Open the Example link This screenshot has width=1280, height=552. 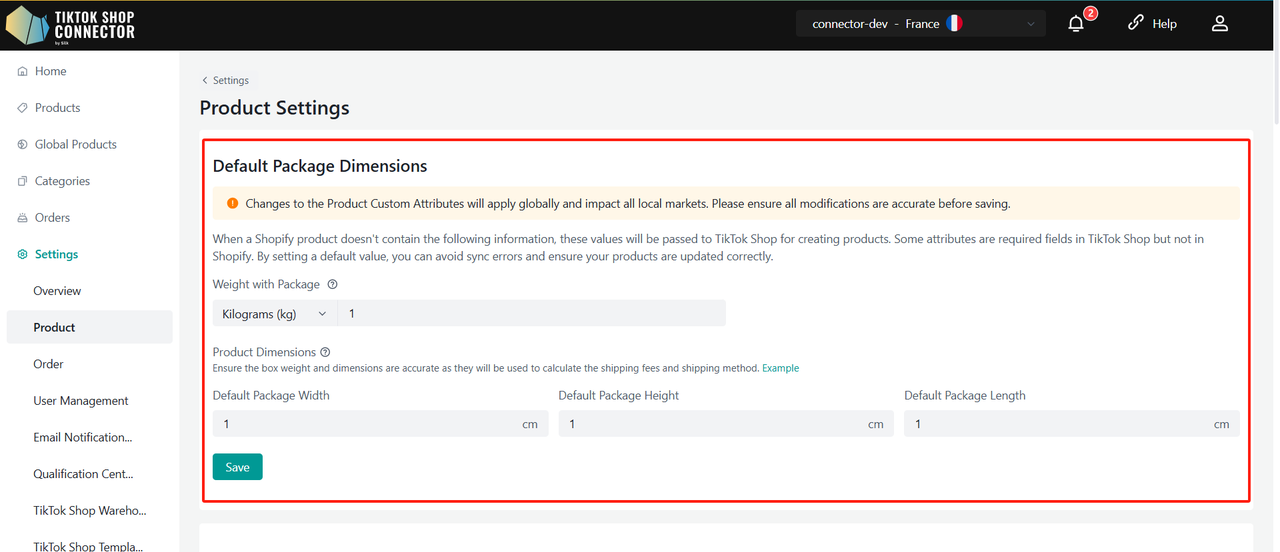(780, 368)
